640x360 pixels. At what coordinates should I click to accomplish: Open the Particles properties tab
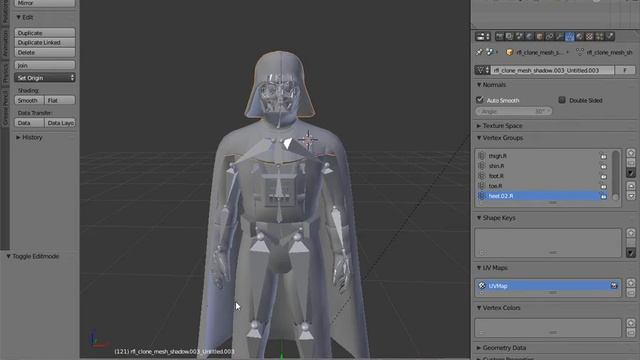(600, 37)
